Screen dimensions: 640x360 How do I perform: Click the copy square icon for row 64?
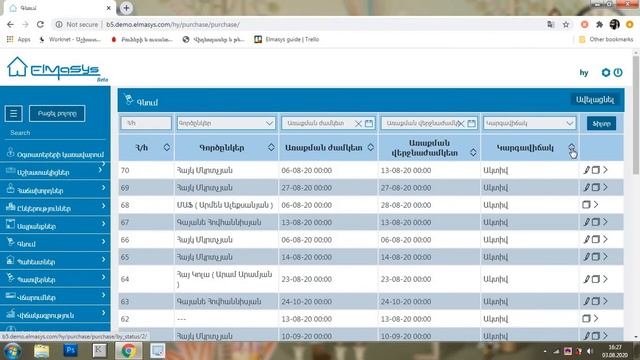pos(596,279)
